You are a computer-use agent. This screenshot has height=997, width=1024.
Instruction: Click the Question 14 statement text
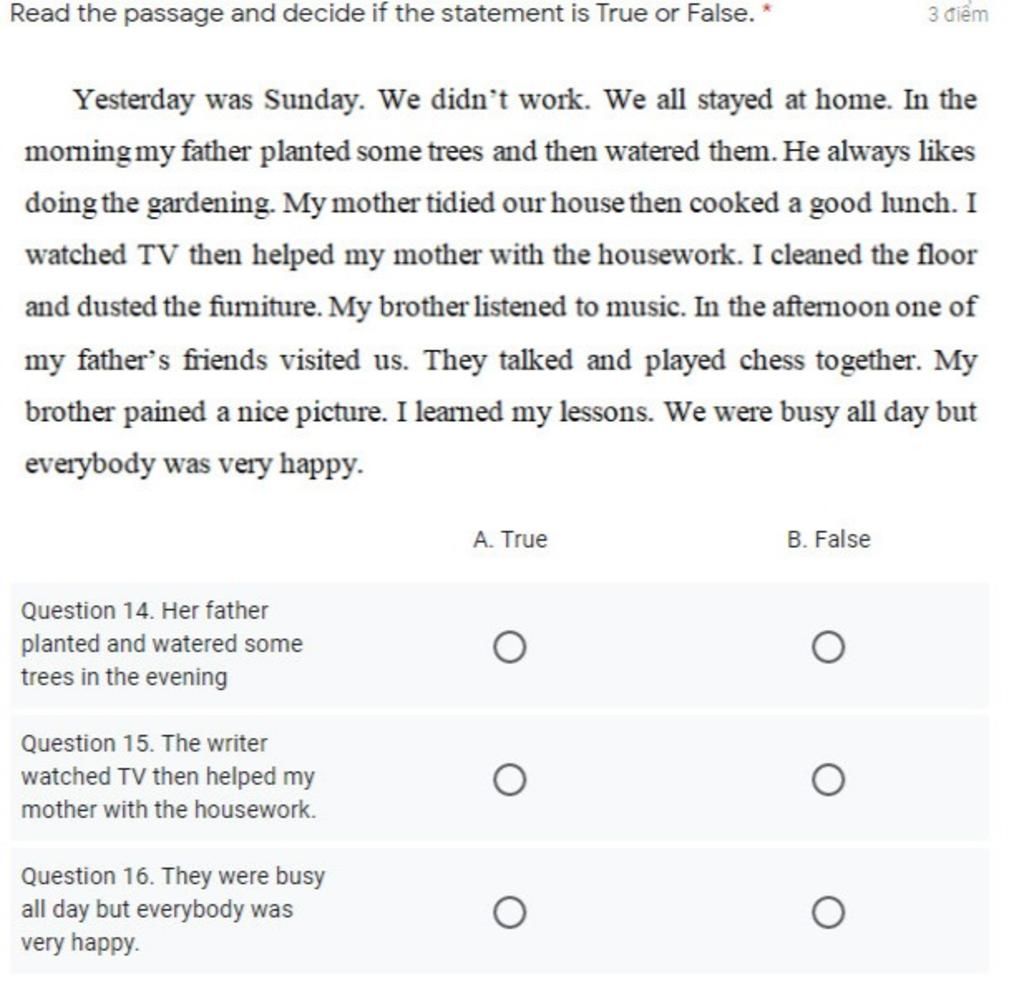pyautogui.click(x=162, y=644)
